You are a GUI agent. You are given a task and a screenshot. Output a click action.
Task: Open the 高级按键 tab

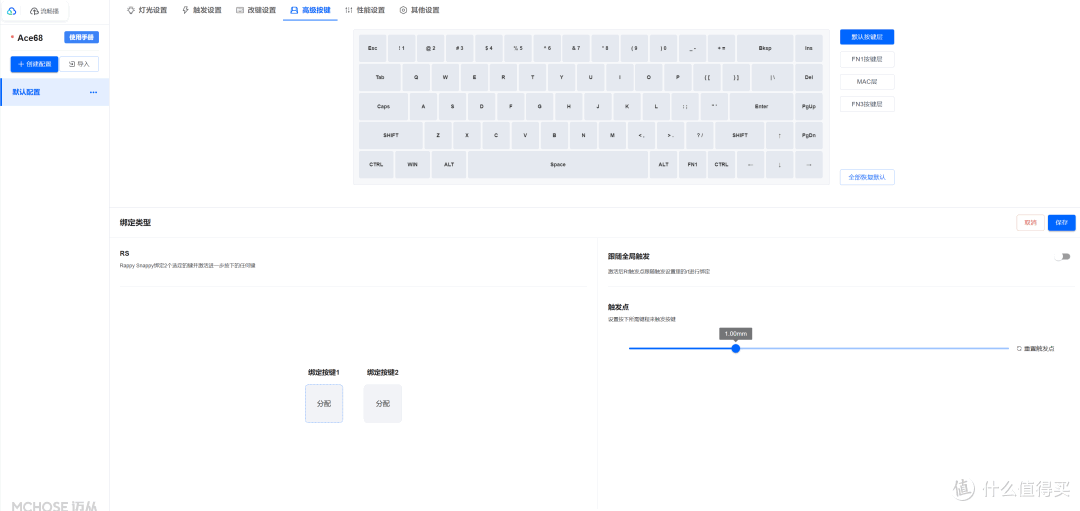310,10
